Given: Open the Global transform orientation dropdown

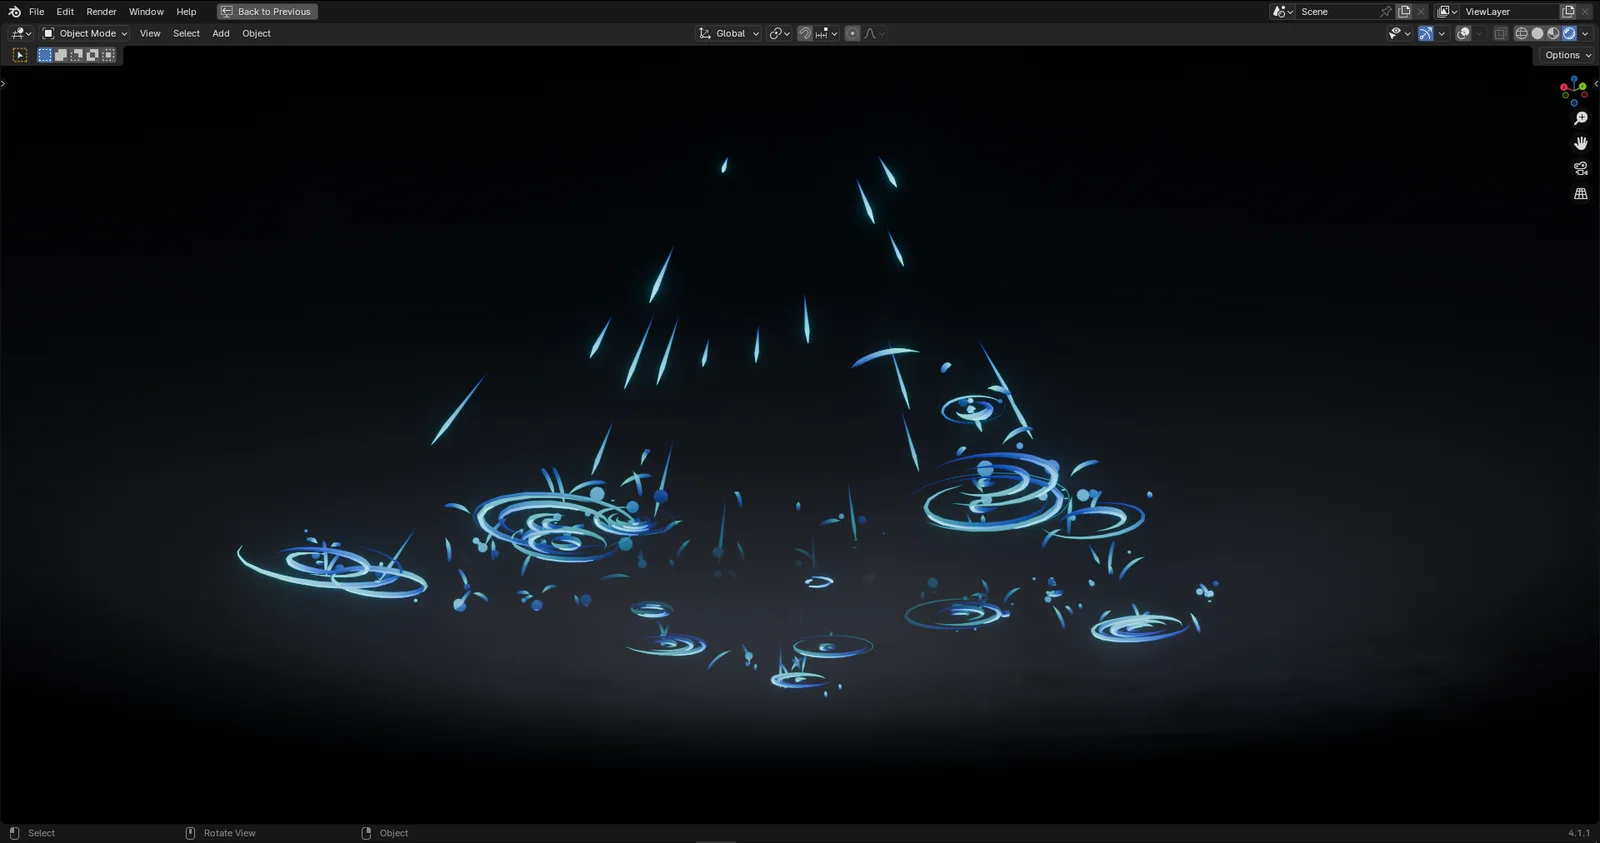Looking at the screenshot, I should point(729,34).
